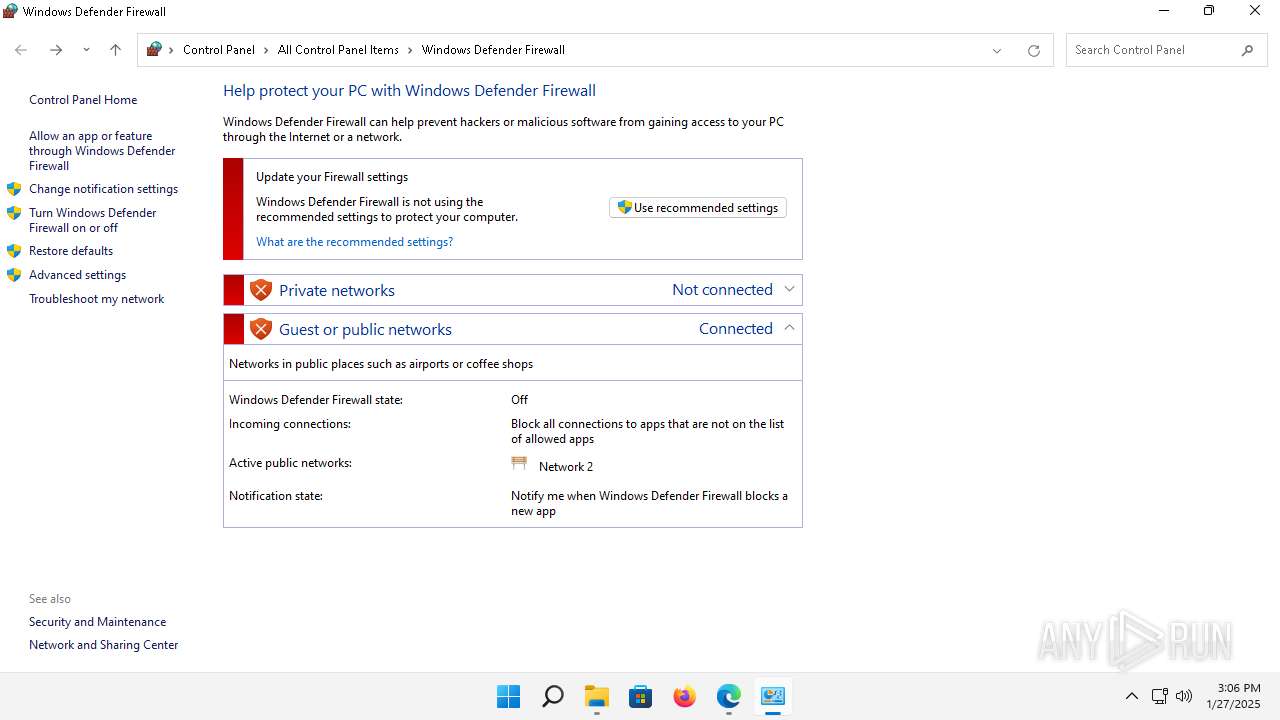Click the network tray icon
1280x720 pixels.
(x=1160, y=696)
